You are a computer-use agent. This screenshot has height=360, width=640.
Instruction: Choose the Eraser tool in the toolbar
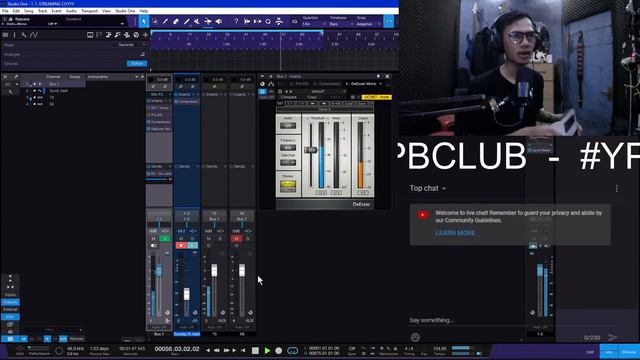point(176,22)
